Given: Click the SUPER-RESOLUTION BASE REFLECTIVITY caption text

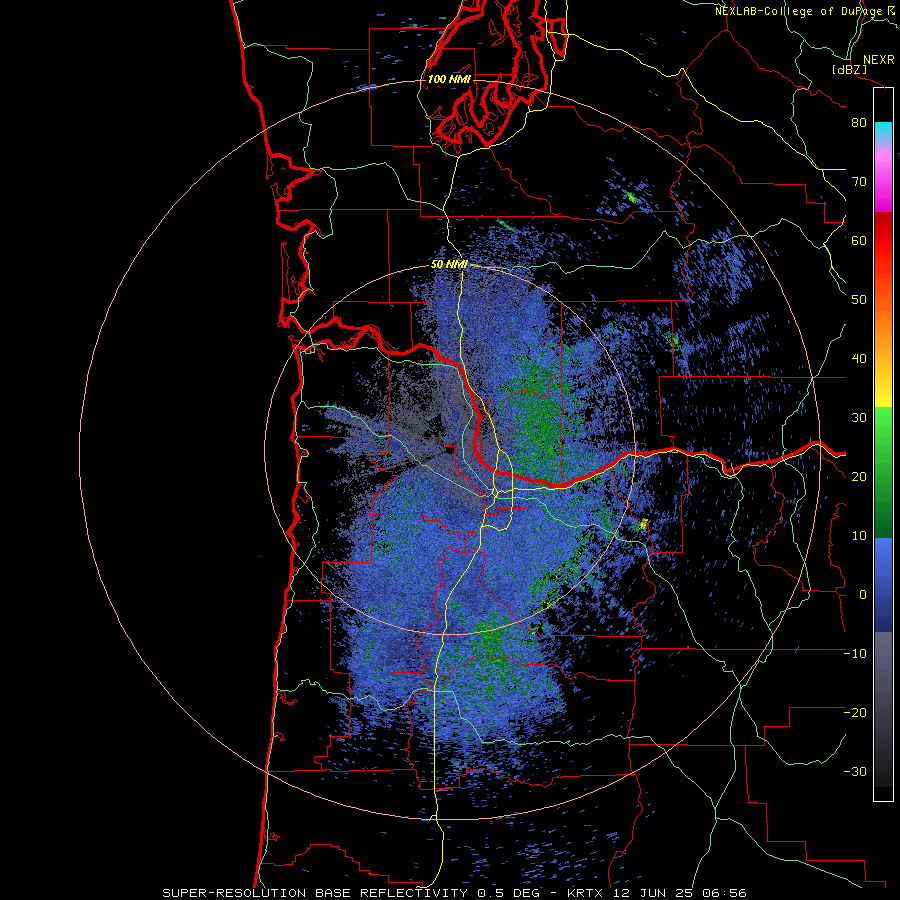Looking at the screenshot, I should coord(316,893).
